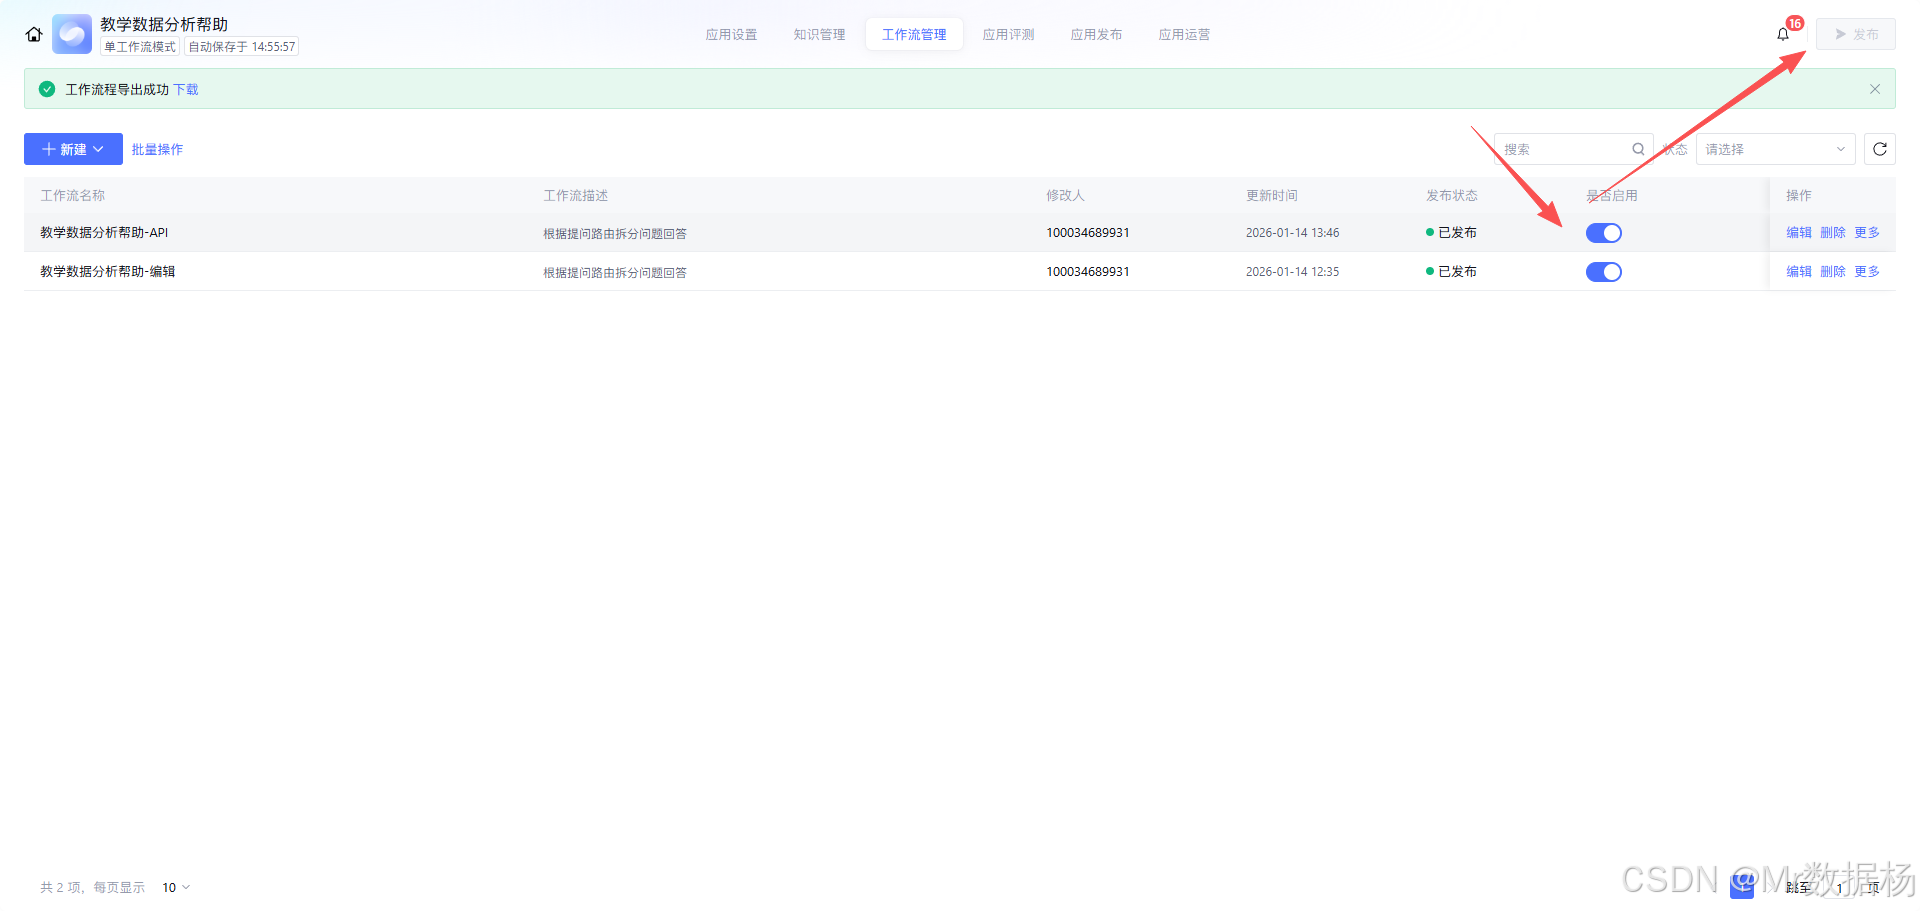Click the 修改人 column header
This screenshot has width=1920, height=911.
click(x=1066, y=195)
